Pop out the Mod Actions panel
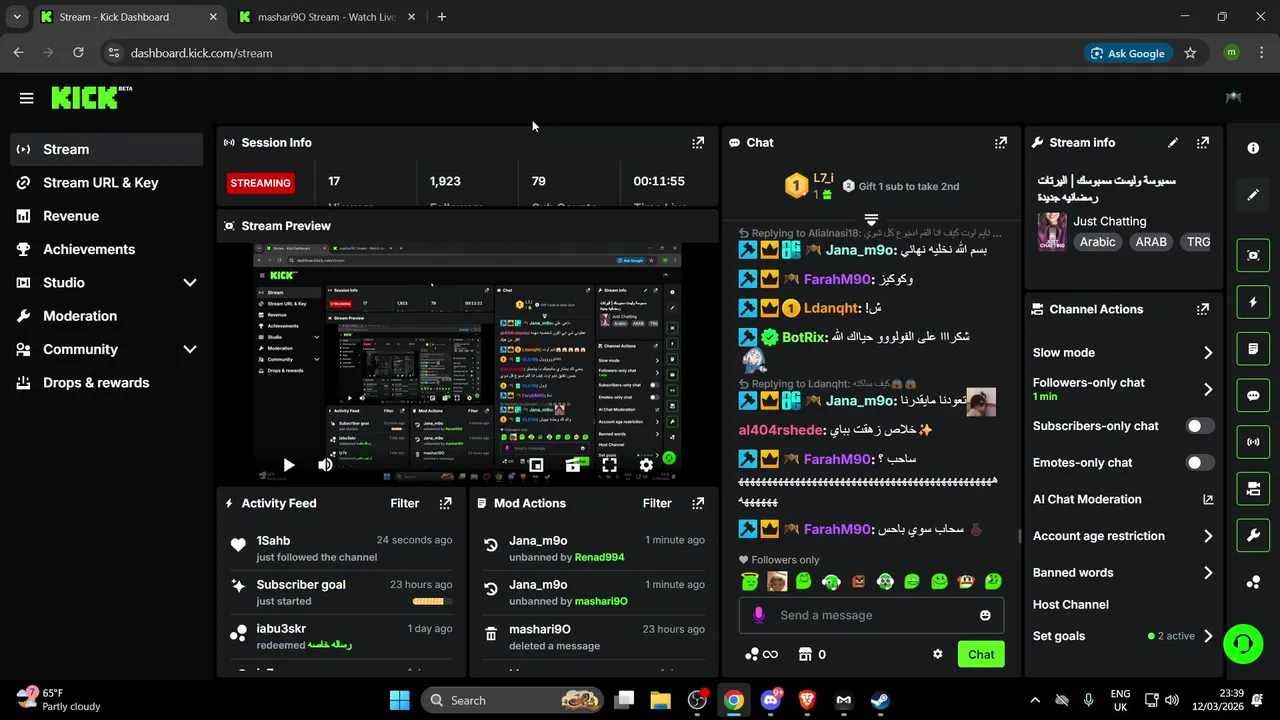Image resolution: width=1280 pixels, height=720 pixels. (698, 504)
